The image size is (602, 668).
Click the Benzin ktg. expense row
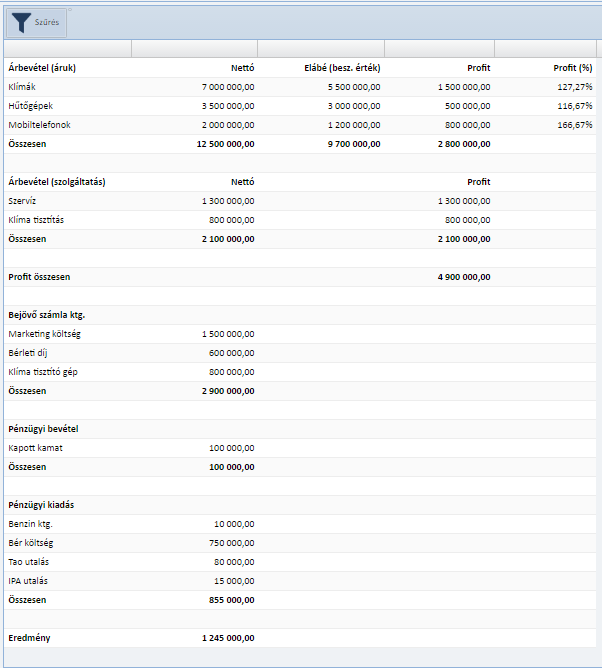tap(30, 524)
